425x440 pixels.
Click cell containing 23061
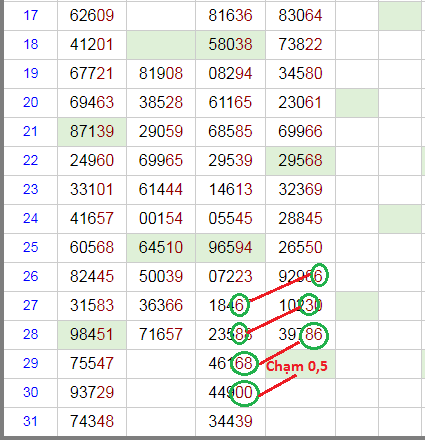pyautogui.click(x=300, y=102)
